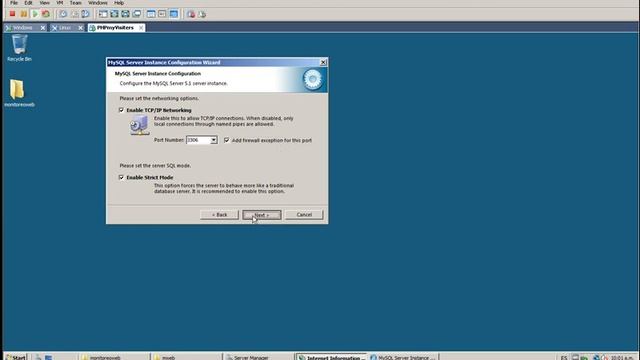Close the Windows VM tab
This screenshot has width=640, height=360.
(x=43, y=28)
